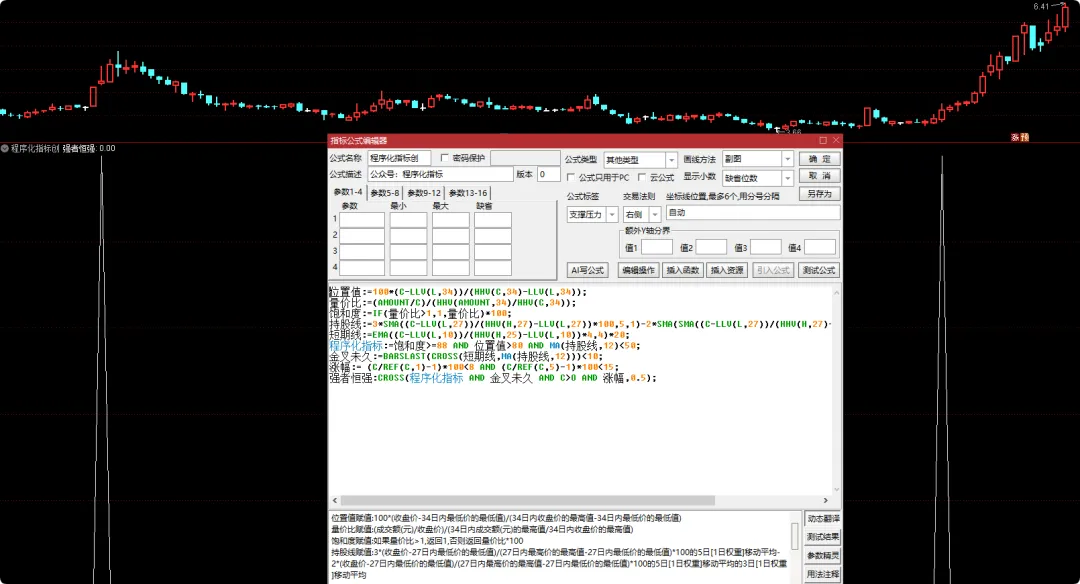Click the 取消 button

[x=820, y=176]
